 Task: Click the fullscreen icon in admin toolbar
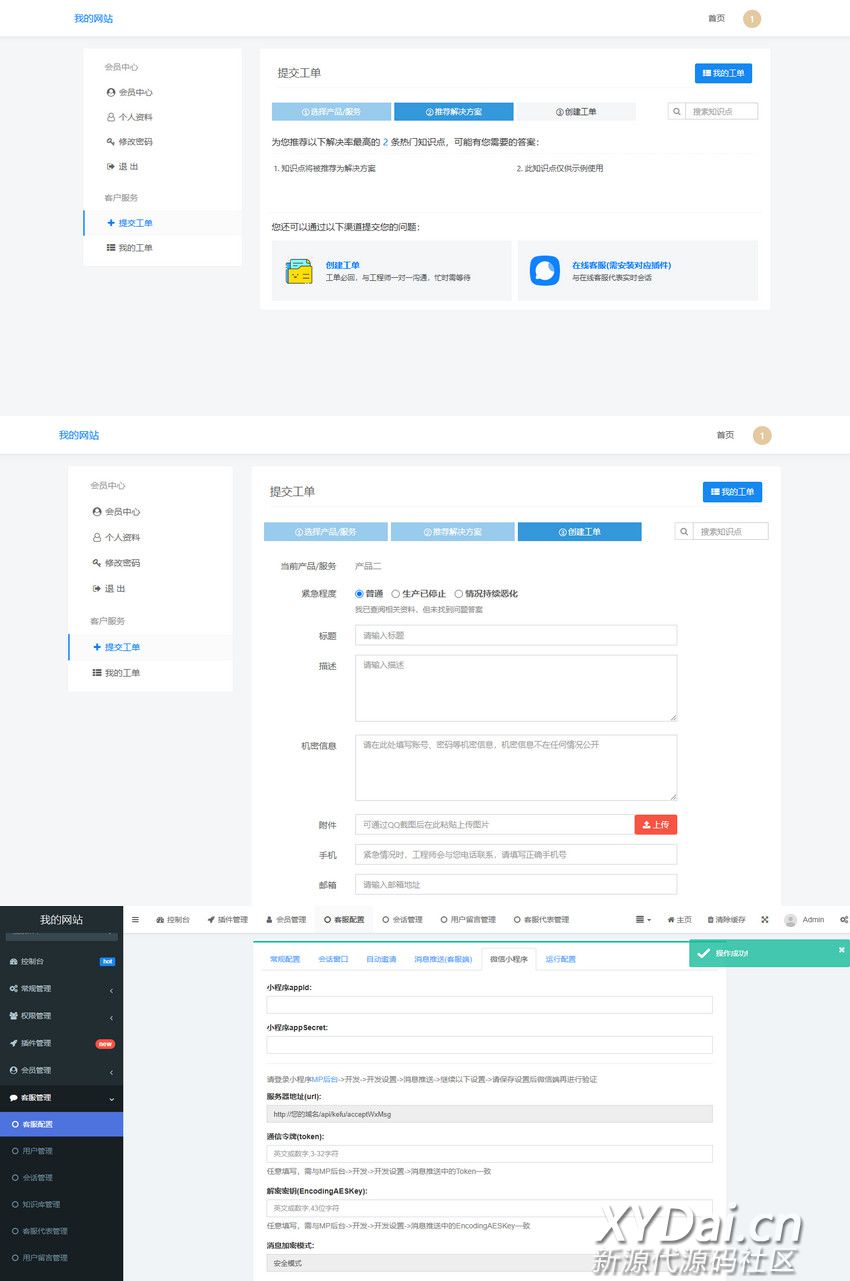(765, 919)
